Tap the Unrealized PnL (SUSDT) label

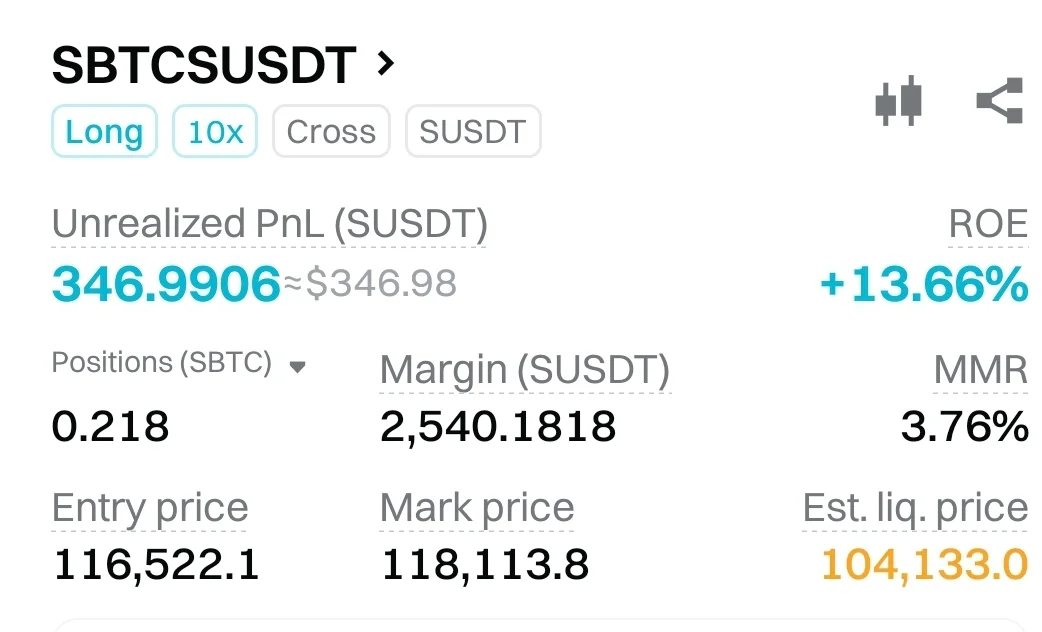(x=269, y=225)
